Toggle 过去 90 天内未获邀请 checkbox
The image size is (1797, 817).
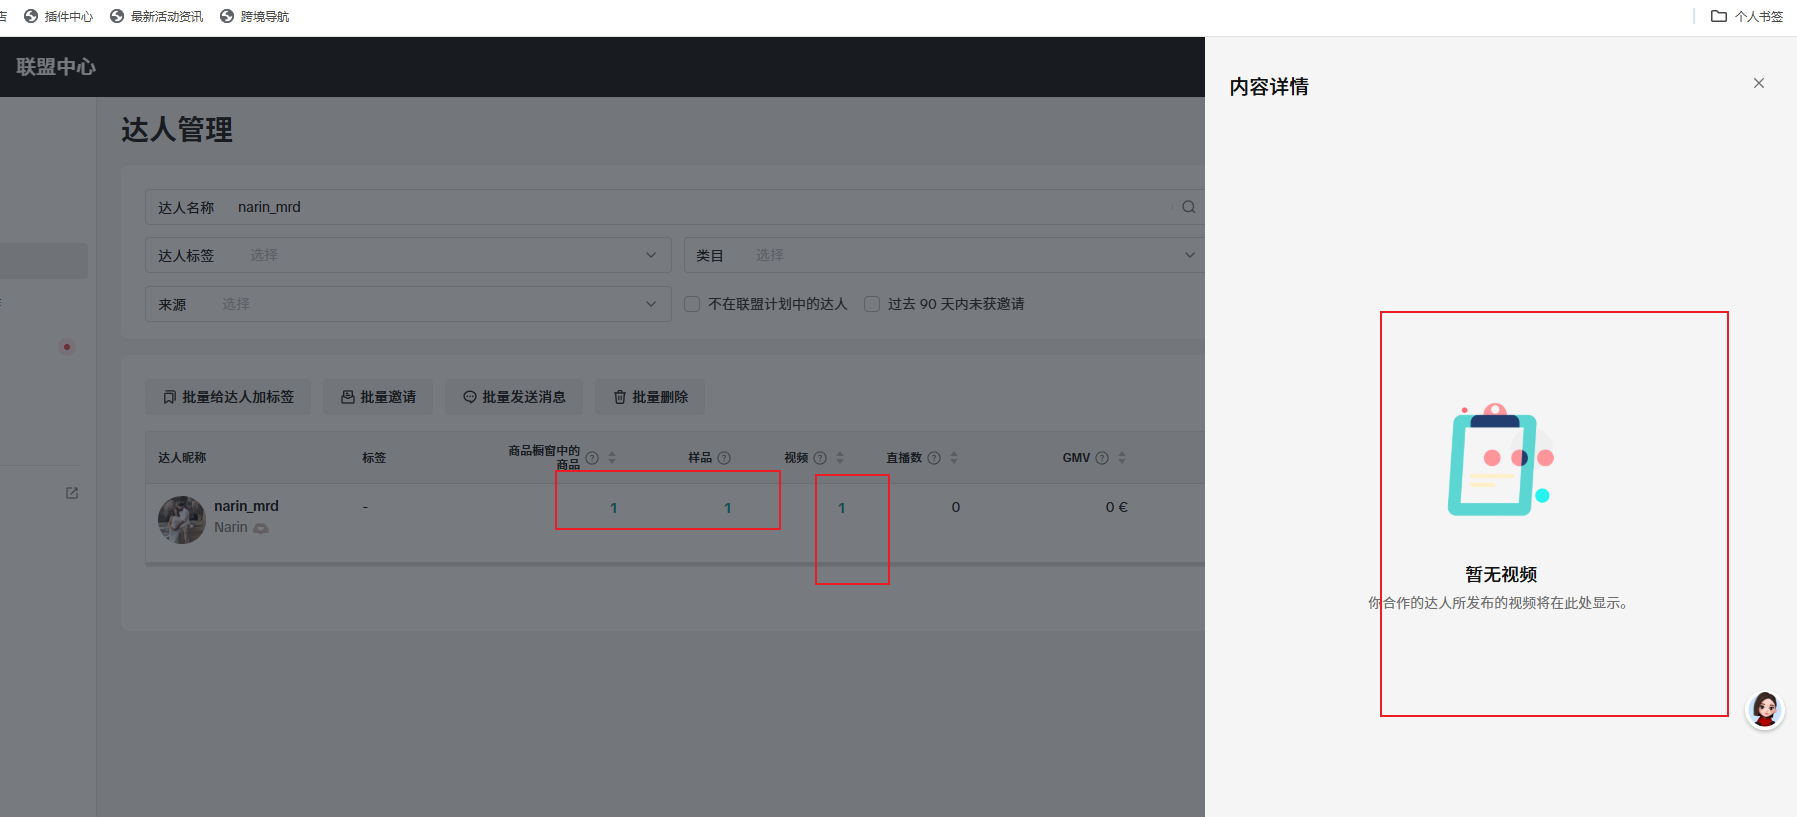[872, 304]
